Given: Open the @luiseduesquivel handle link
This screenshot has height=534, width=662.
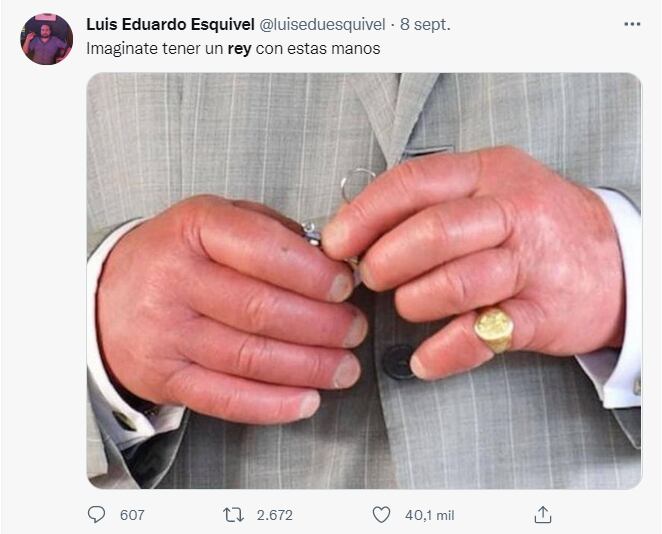Looking at the screenshot, I should (x=322, y=24).
